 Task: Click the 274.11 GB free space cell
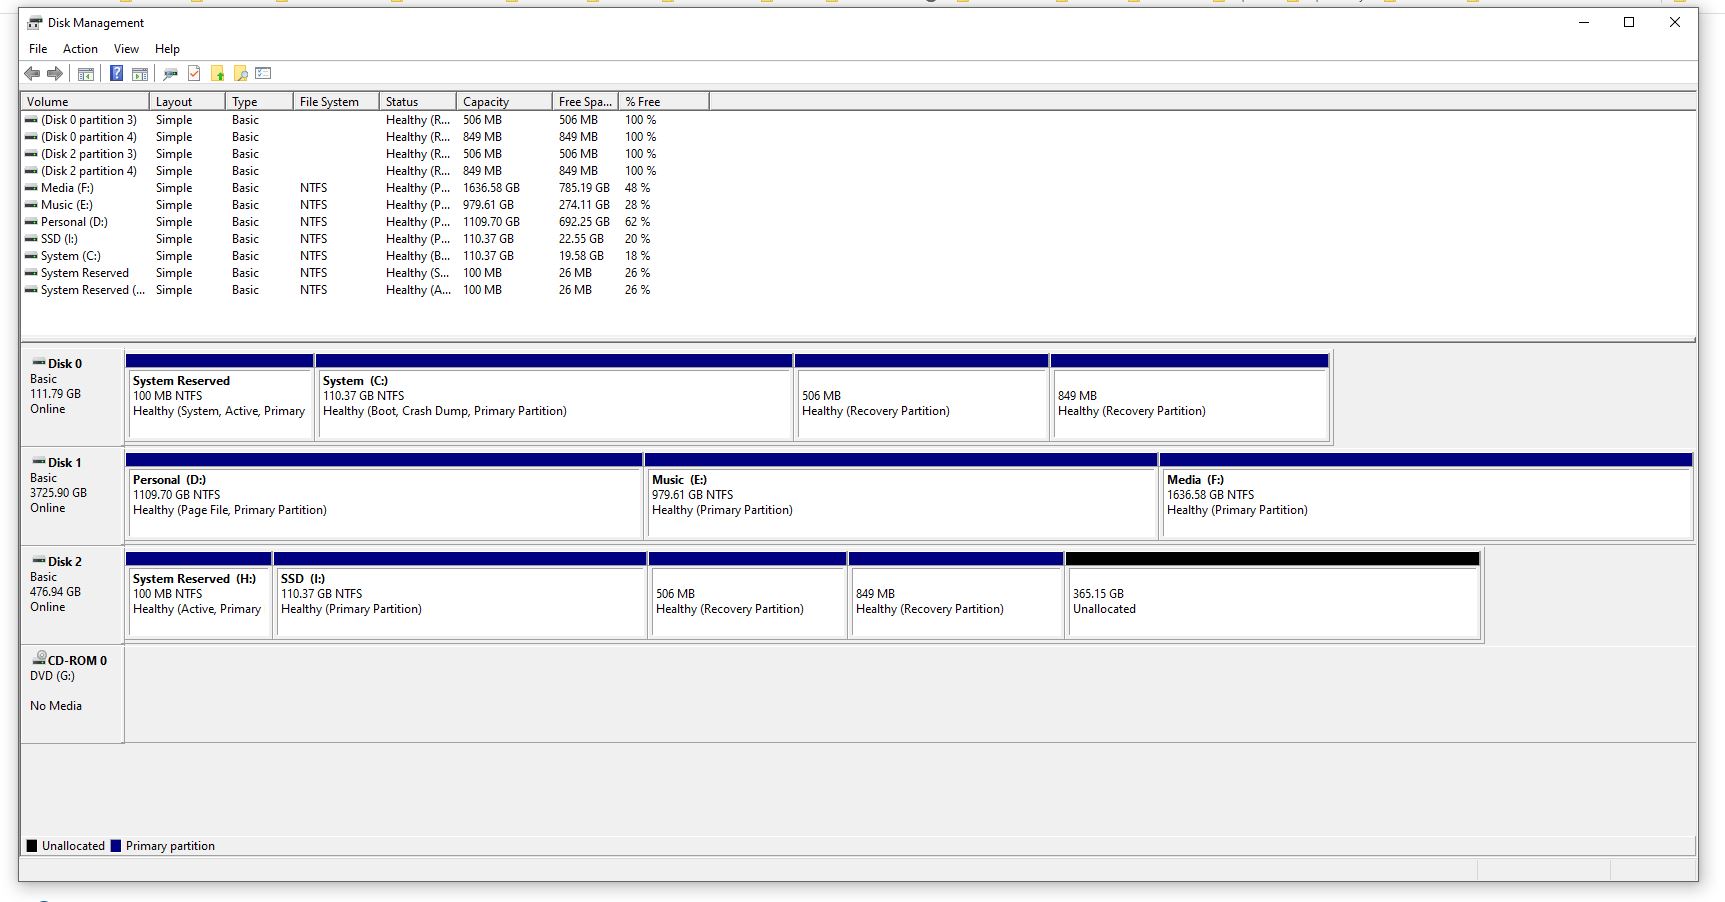pyautogui.click(x=584, y=205)
